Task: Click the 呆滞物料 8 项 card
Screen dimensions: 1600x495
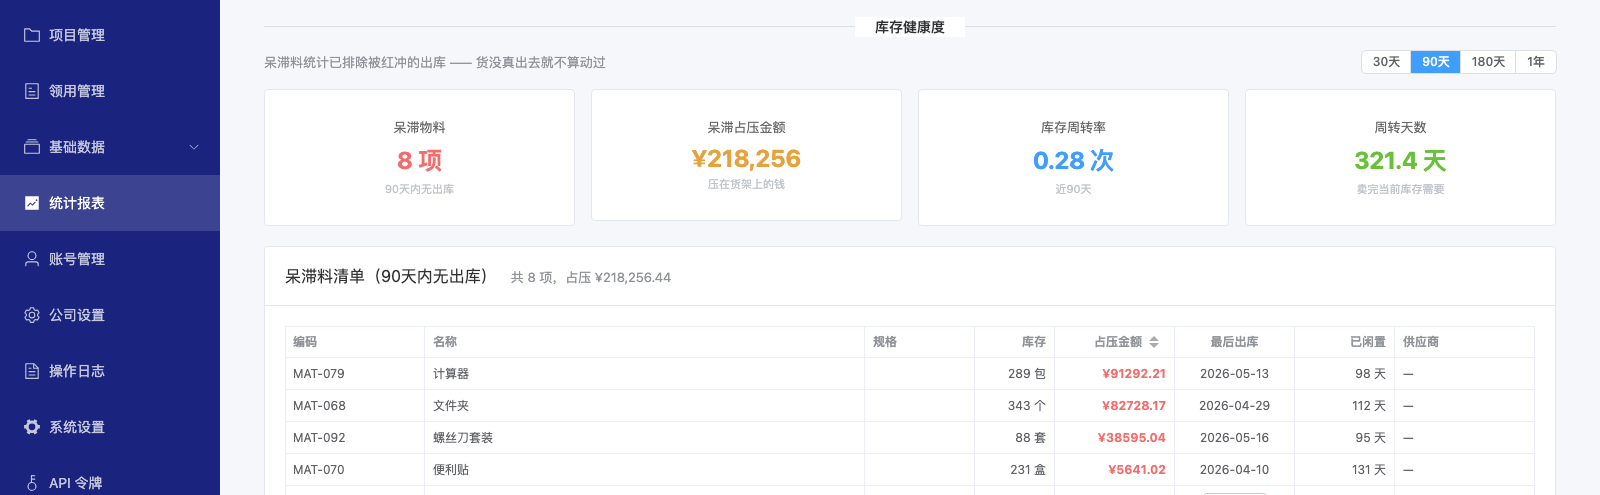Action: point(419,157)
